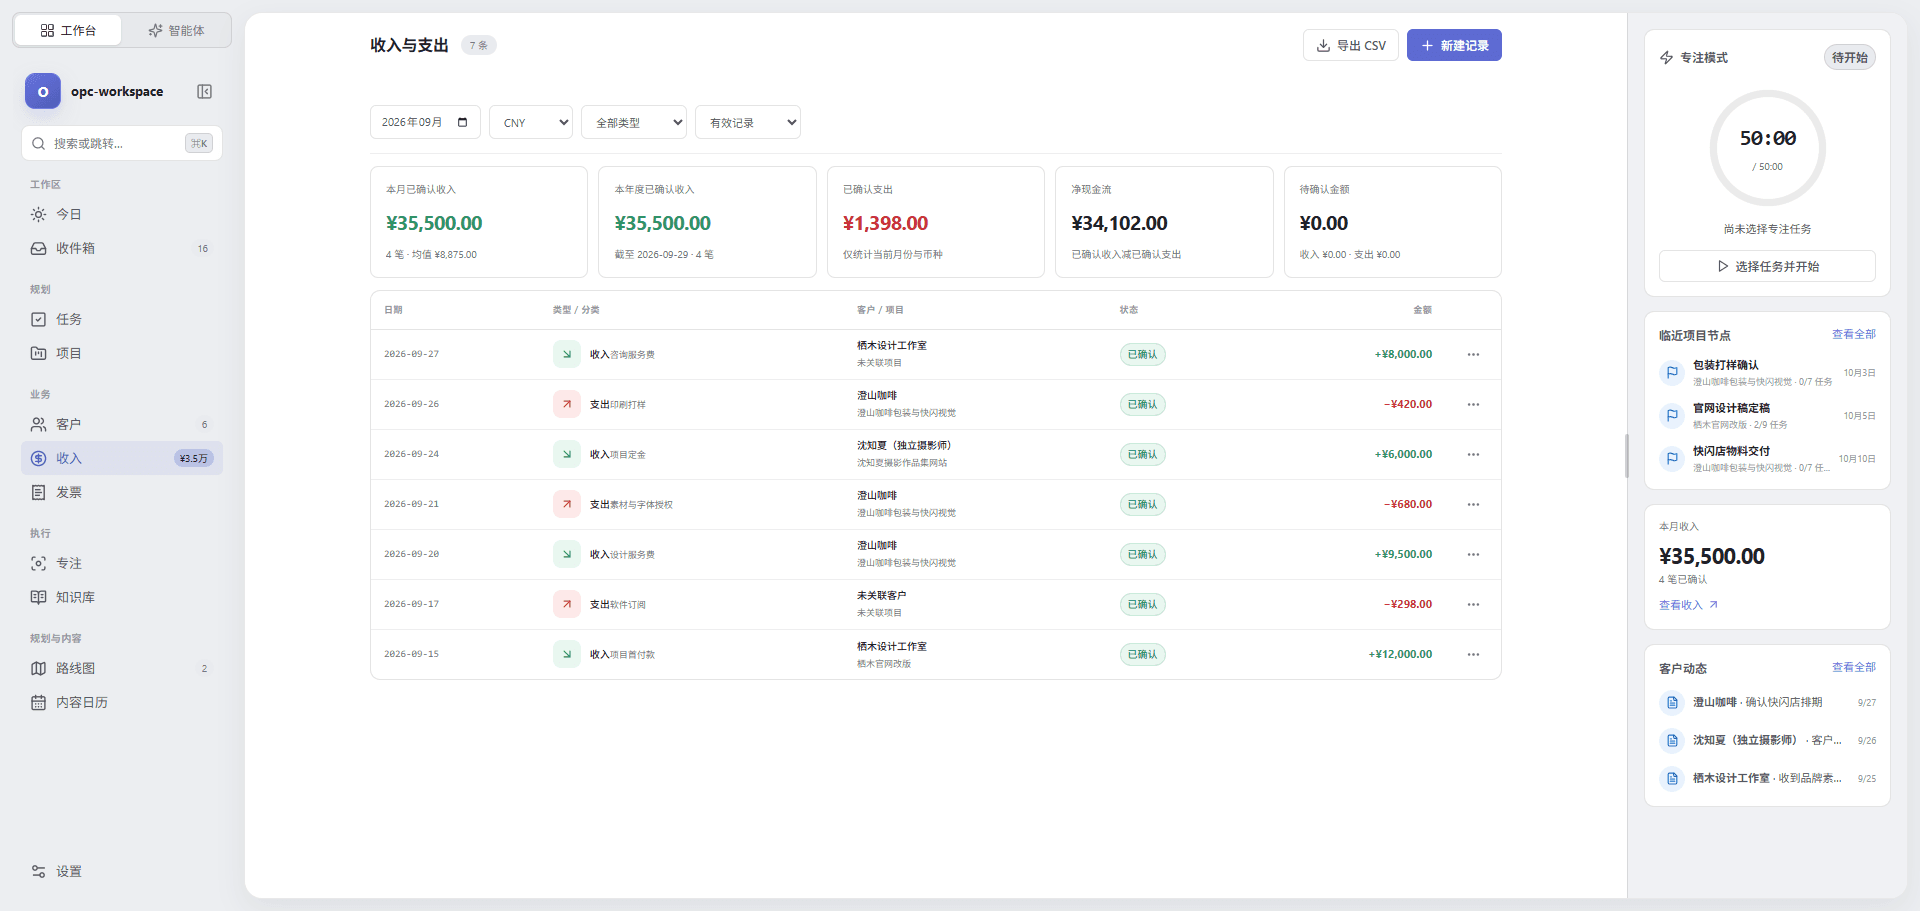Viewport: 1920px width, 911px height.
Task: Click the 待开始 status badge
Action: click(x=1849, y=58)
